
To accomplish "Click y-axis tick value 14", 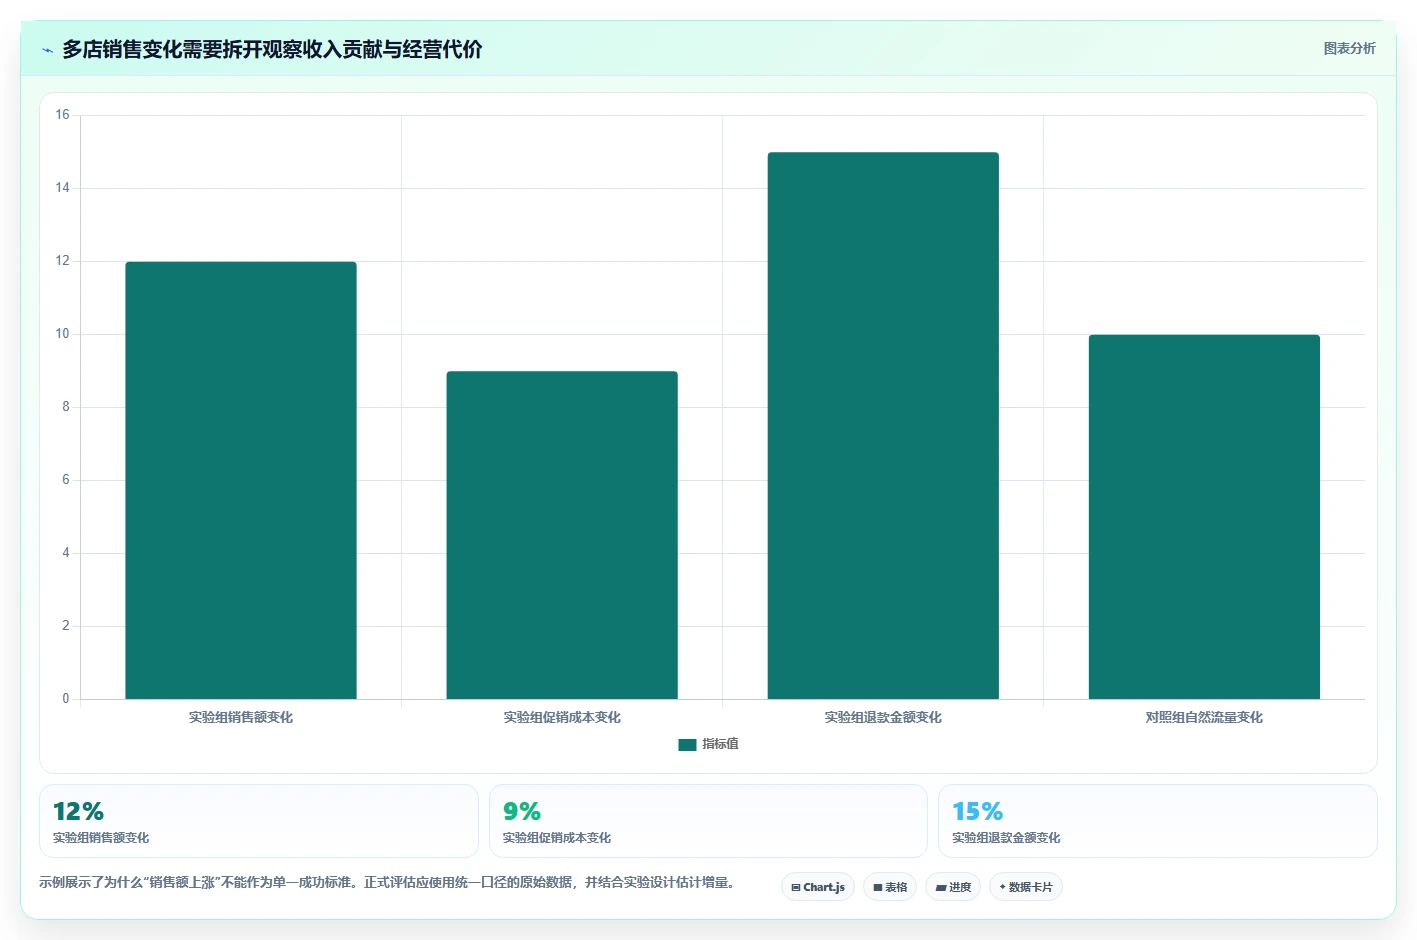I will pyautogui.click(x=63, y=188).
